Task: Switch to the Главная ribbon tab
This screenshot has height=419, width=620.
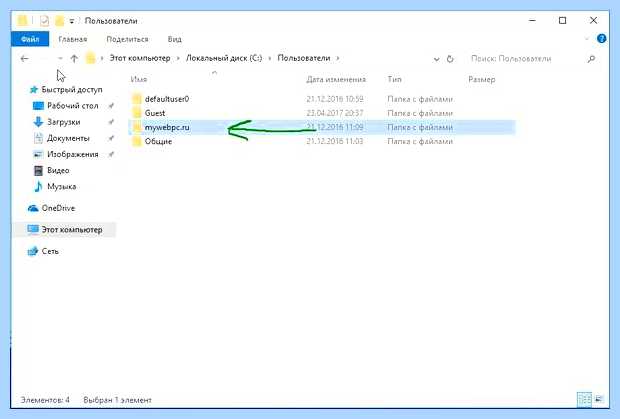Action: [x=73, y=39]
